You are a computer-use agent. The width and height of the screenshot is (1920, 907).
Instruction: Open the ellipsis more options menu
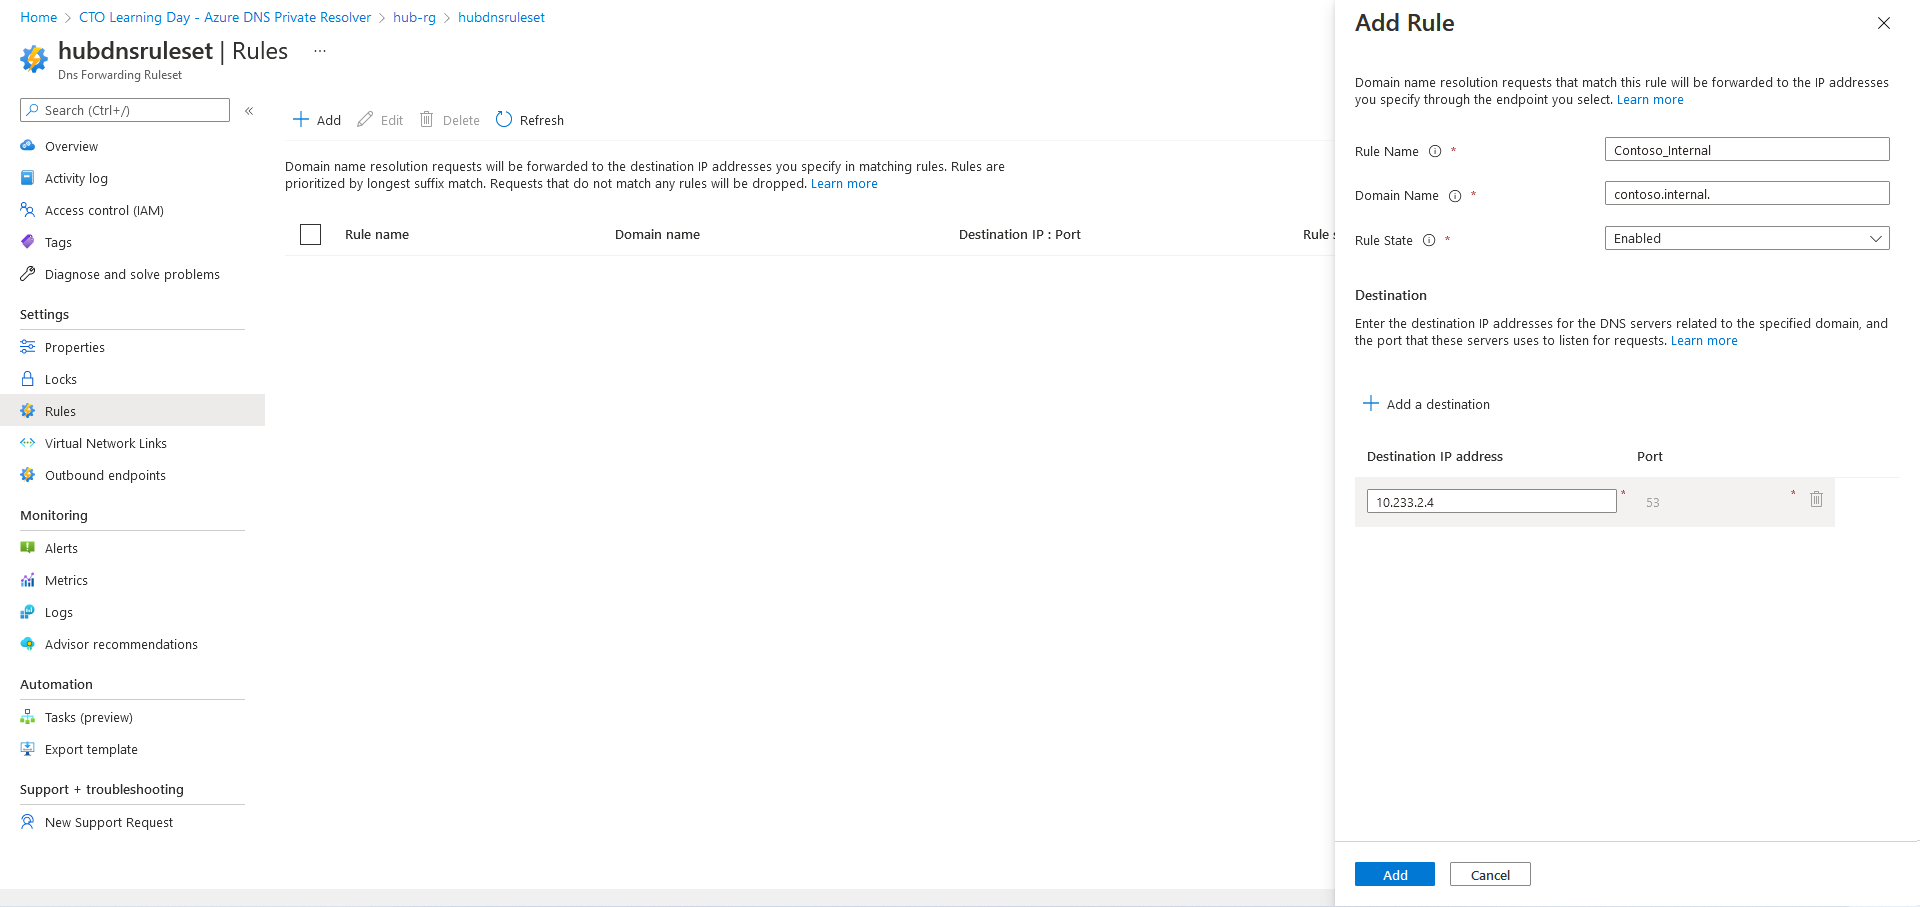320,51
